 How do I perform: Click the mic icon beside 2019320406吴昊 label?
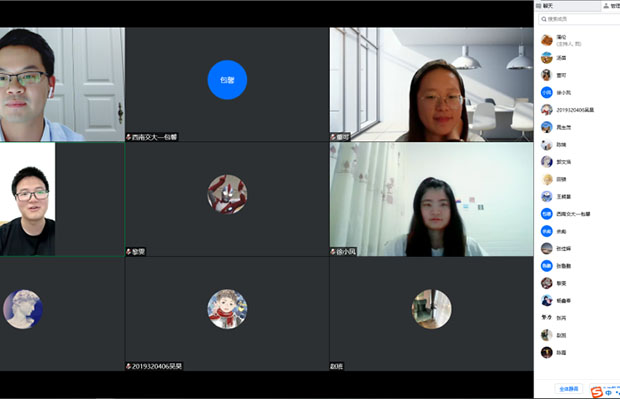[x=128, y=367]
